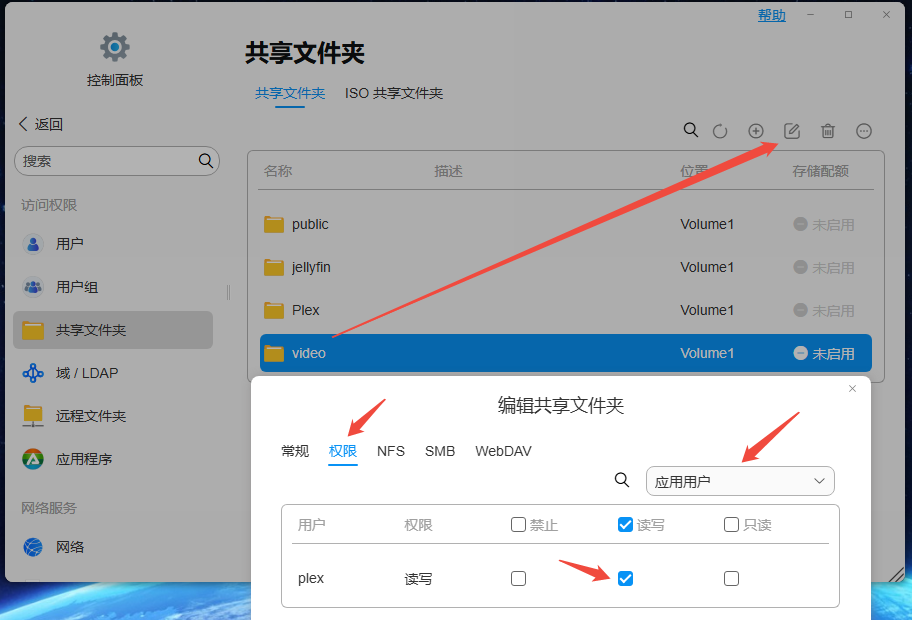
Task: Click 未启用 quota status for public
Action: 824,225
